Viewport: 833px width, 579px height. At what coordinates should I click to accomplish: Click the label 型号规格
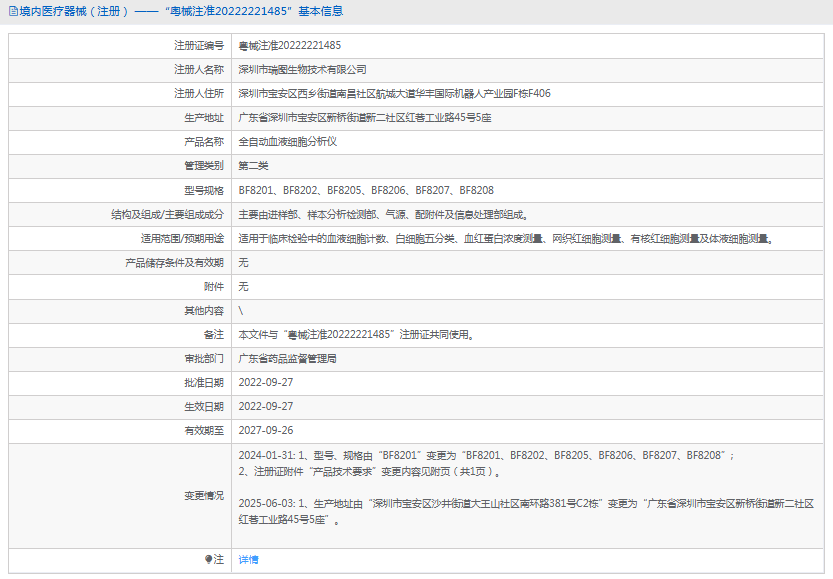[204, 190]
